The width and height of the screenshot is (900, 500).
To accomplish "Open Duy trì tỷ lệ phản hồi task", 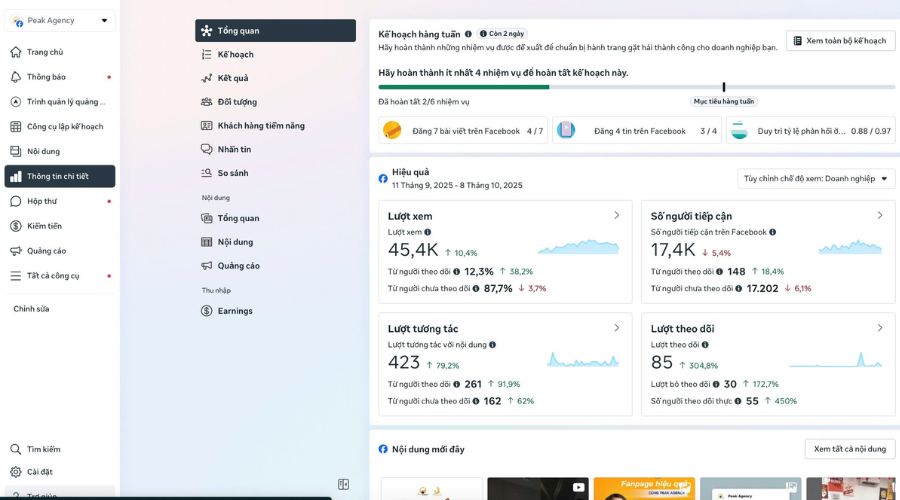I will tap(810, 131).
